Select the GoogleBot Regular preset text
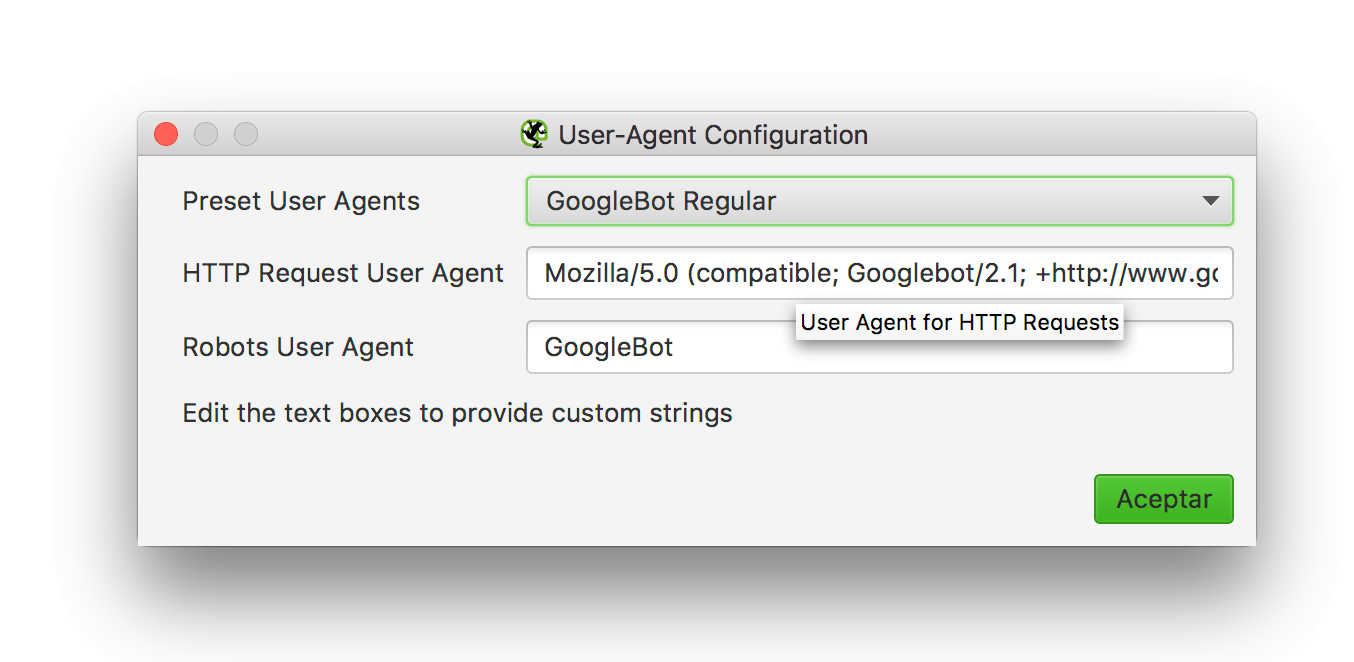The image size is (1354, 662). [x=661, y=201]
